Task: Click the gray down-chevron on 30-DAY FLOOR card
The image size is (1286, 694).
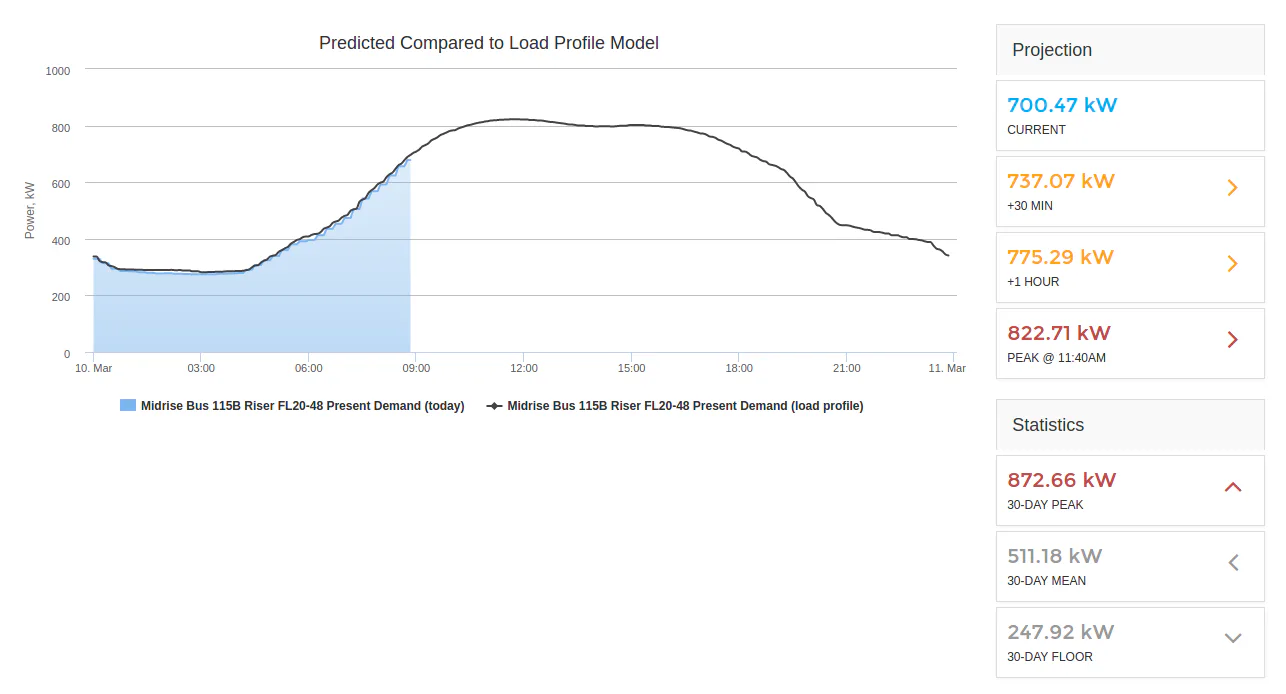Action: tap(1233, 638)
